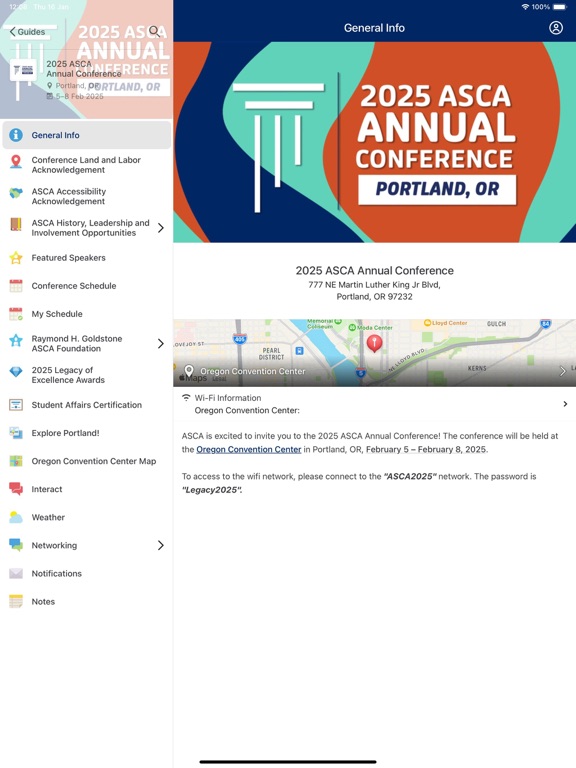Click Lloyd Center label on the map
Image resolution: width=576 pixels, height=768 pixels.
(x=445, y=323)
